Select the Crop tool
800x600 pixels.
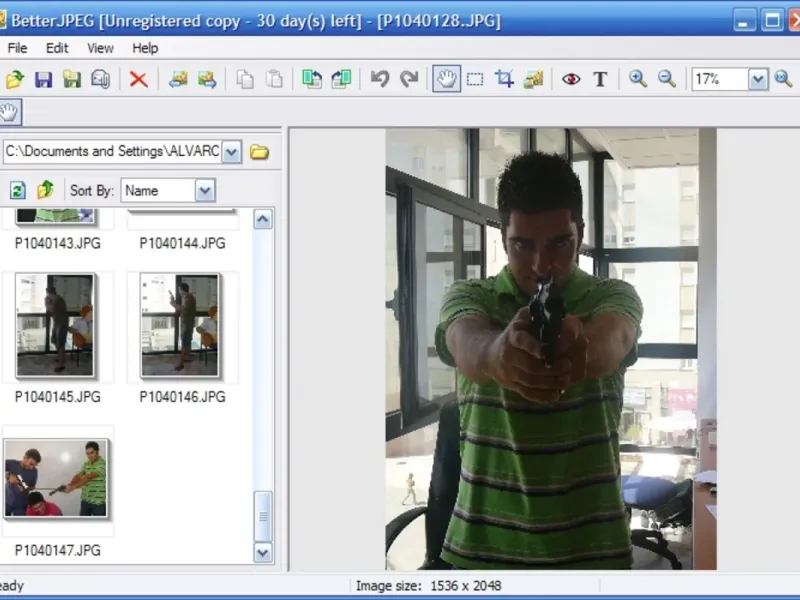point(504,79)
